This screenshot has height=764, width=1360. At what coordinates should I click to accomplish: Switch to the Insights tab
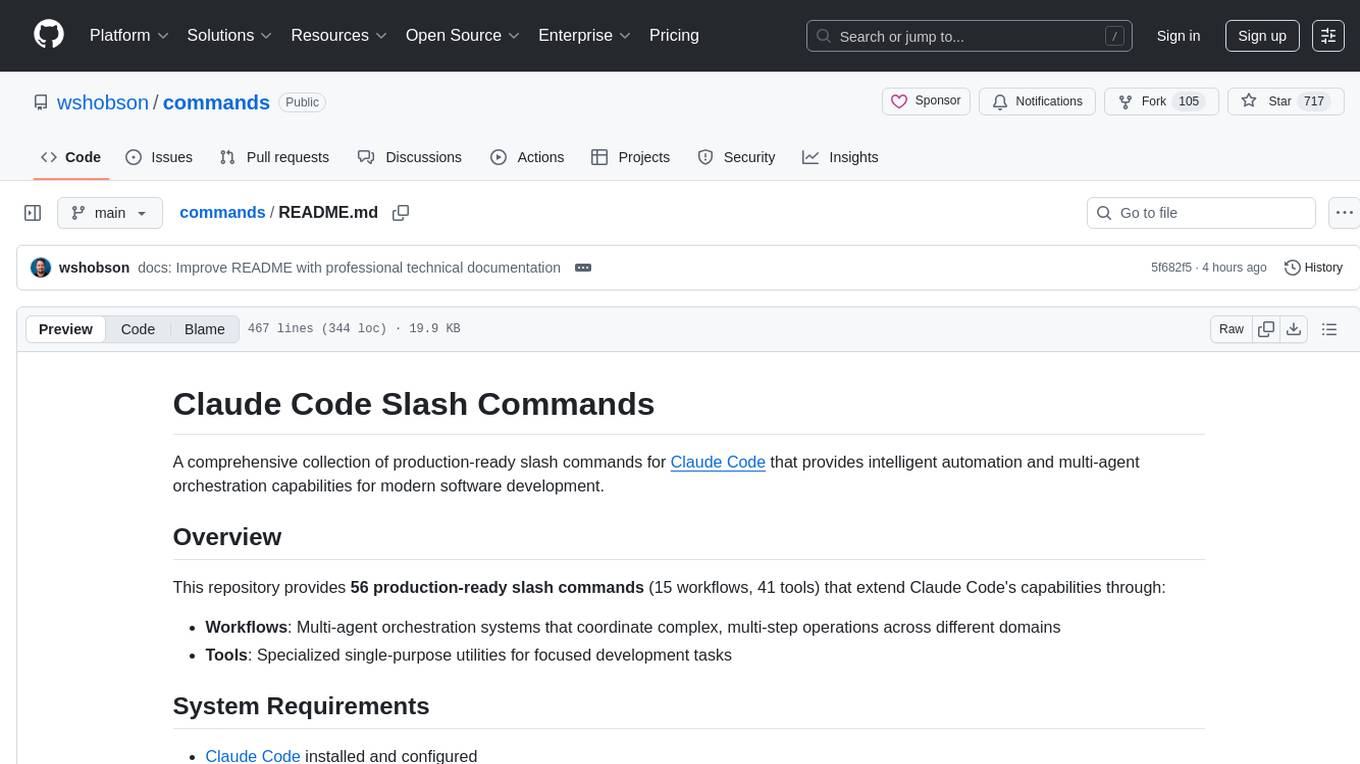(840, 157)
